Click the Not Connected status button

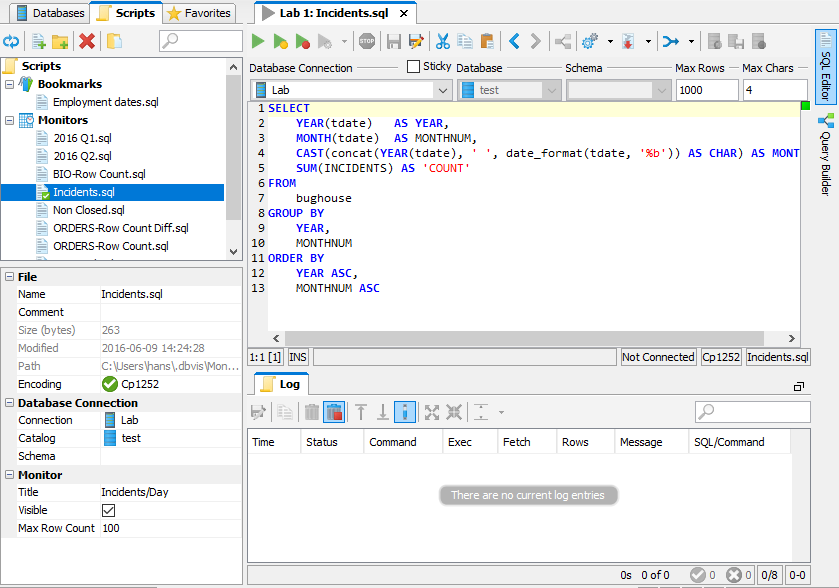pos(658,357)
